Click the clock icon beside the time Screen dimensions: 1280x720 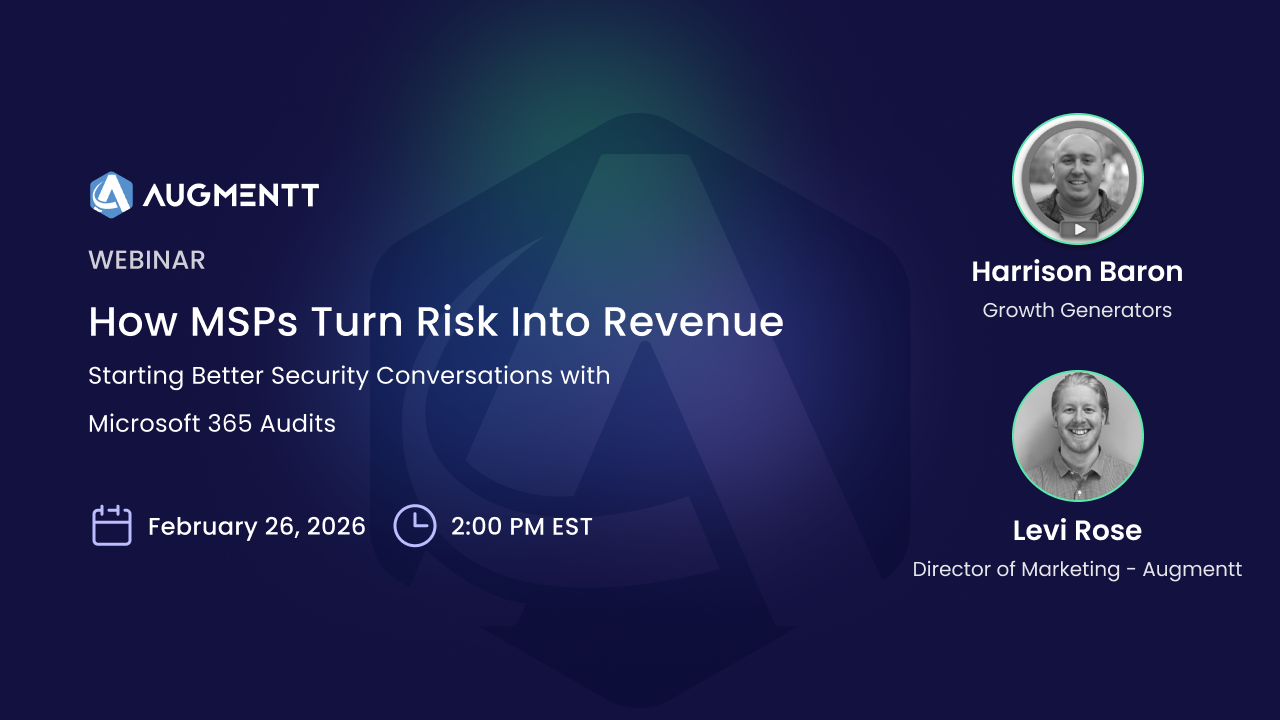point(414,526)
